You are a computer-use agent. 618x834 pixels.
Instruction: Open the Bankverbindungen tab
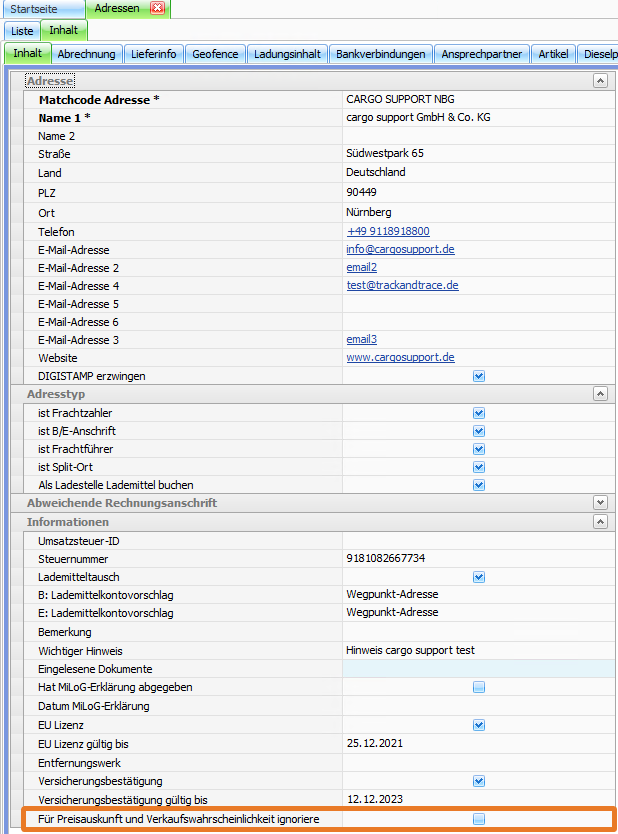(x=380, y=54)
